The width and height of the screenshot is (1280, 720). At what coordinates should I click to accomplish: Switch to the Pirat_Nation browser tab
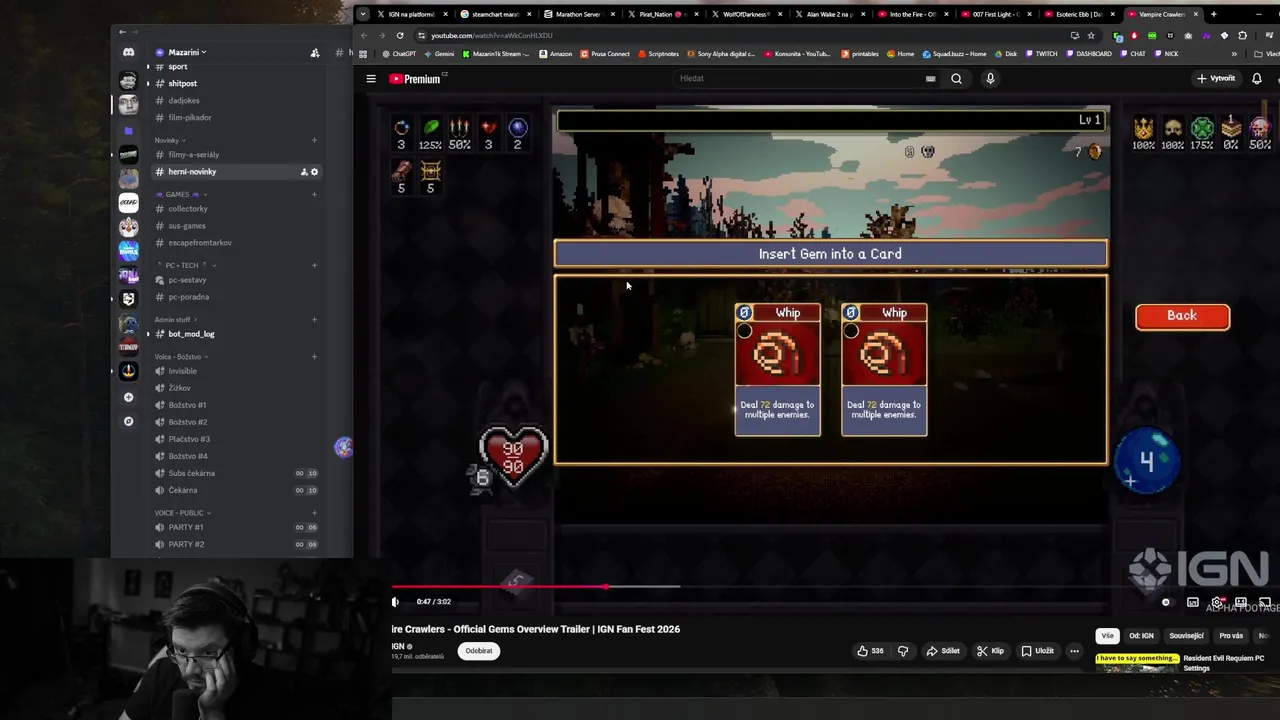(661, 14)
